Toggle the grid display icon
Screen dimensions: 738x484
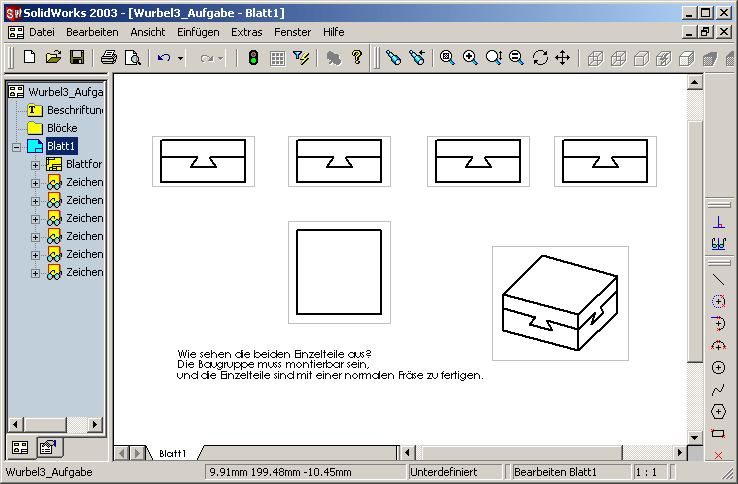click(x=278, y=58)
